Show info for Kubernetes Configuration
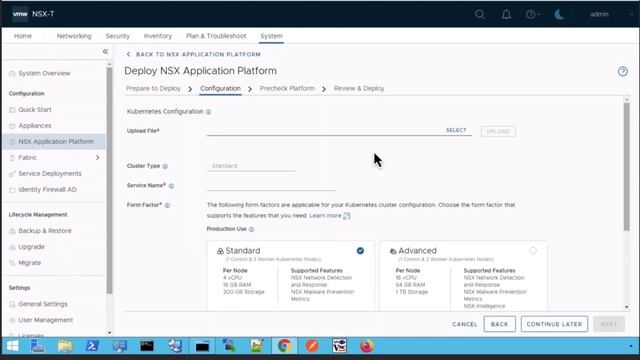 [209, 112]
